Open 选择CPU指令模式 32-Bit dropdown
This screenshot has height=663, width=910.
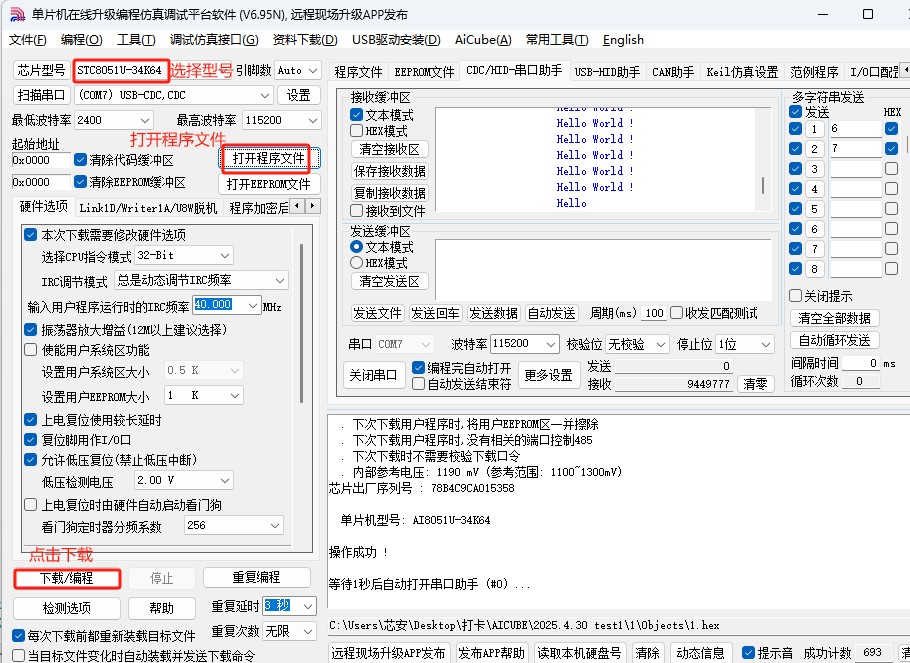pos(183,255)
